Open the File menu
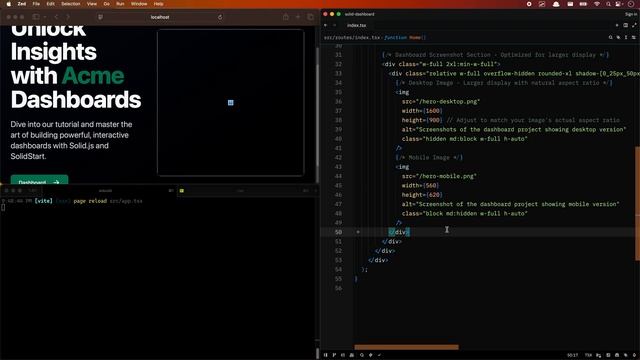The width and height of the screenshot is (640, 360). (x=36, y=4)
